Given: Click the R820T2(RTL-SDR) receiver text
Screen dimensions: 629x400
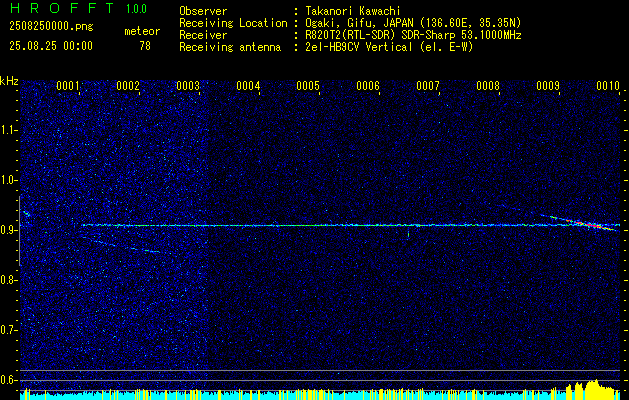Looking at the screenshot, I should 413,35.
